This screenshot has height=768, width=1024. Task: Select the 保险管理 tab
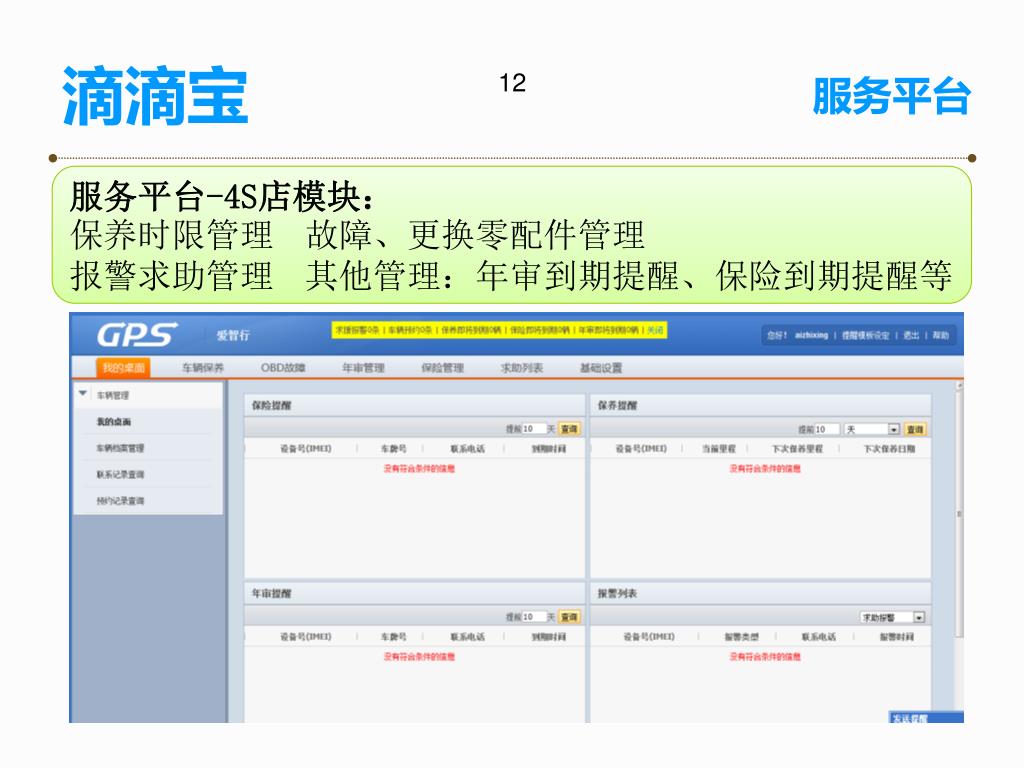442,368
